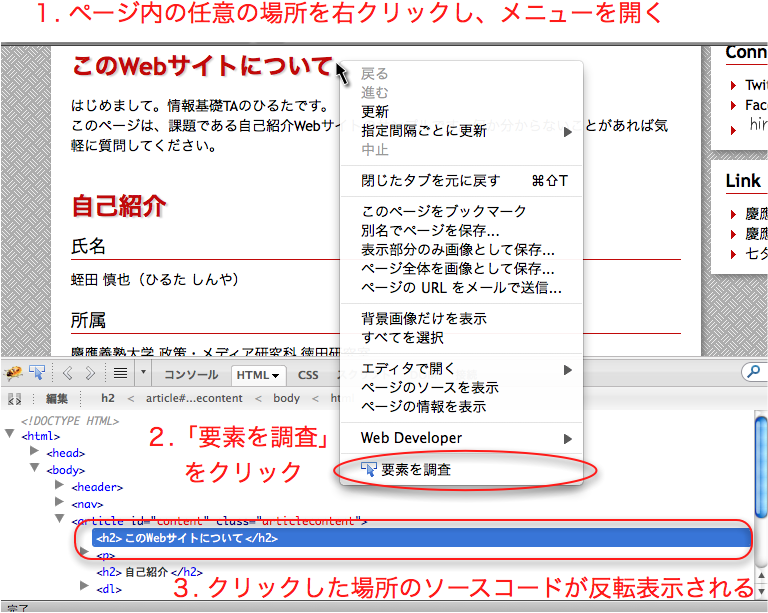Click the Firebug back arrow
This screenshot has height=613, width=768.
68,374
